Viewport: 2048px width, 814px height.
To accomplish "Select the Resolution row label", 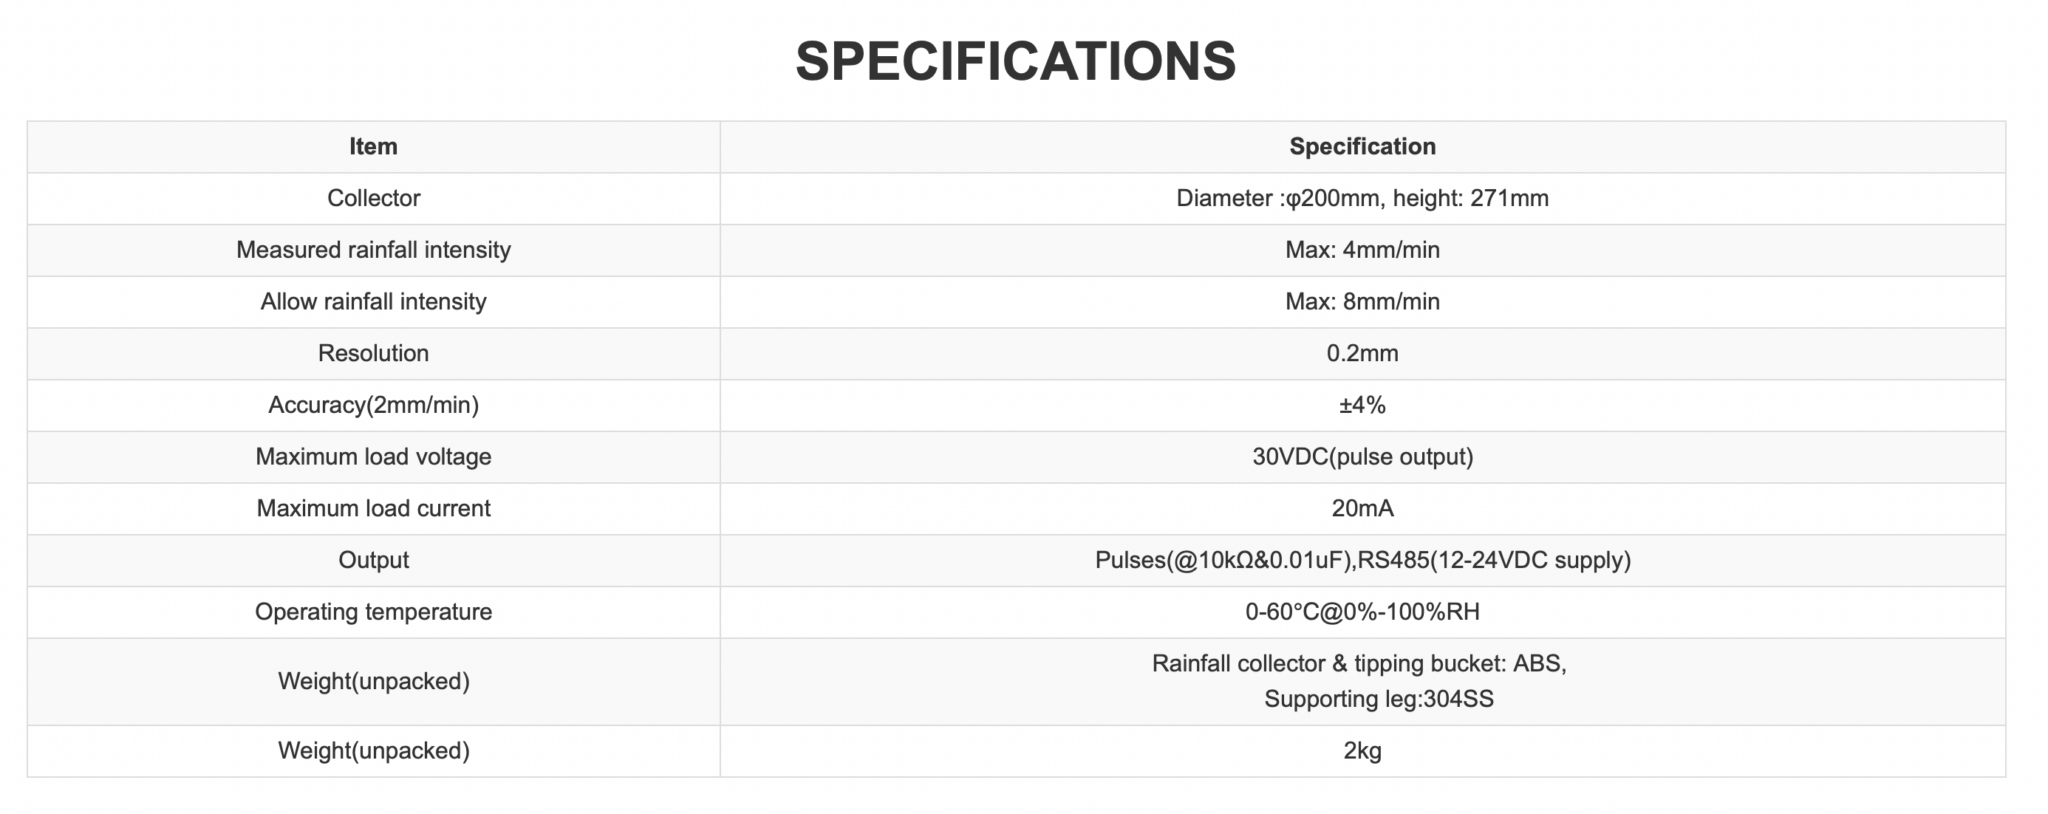I will pyautogui.click(x=373, y=353).
